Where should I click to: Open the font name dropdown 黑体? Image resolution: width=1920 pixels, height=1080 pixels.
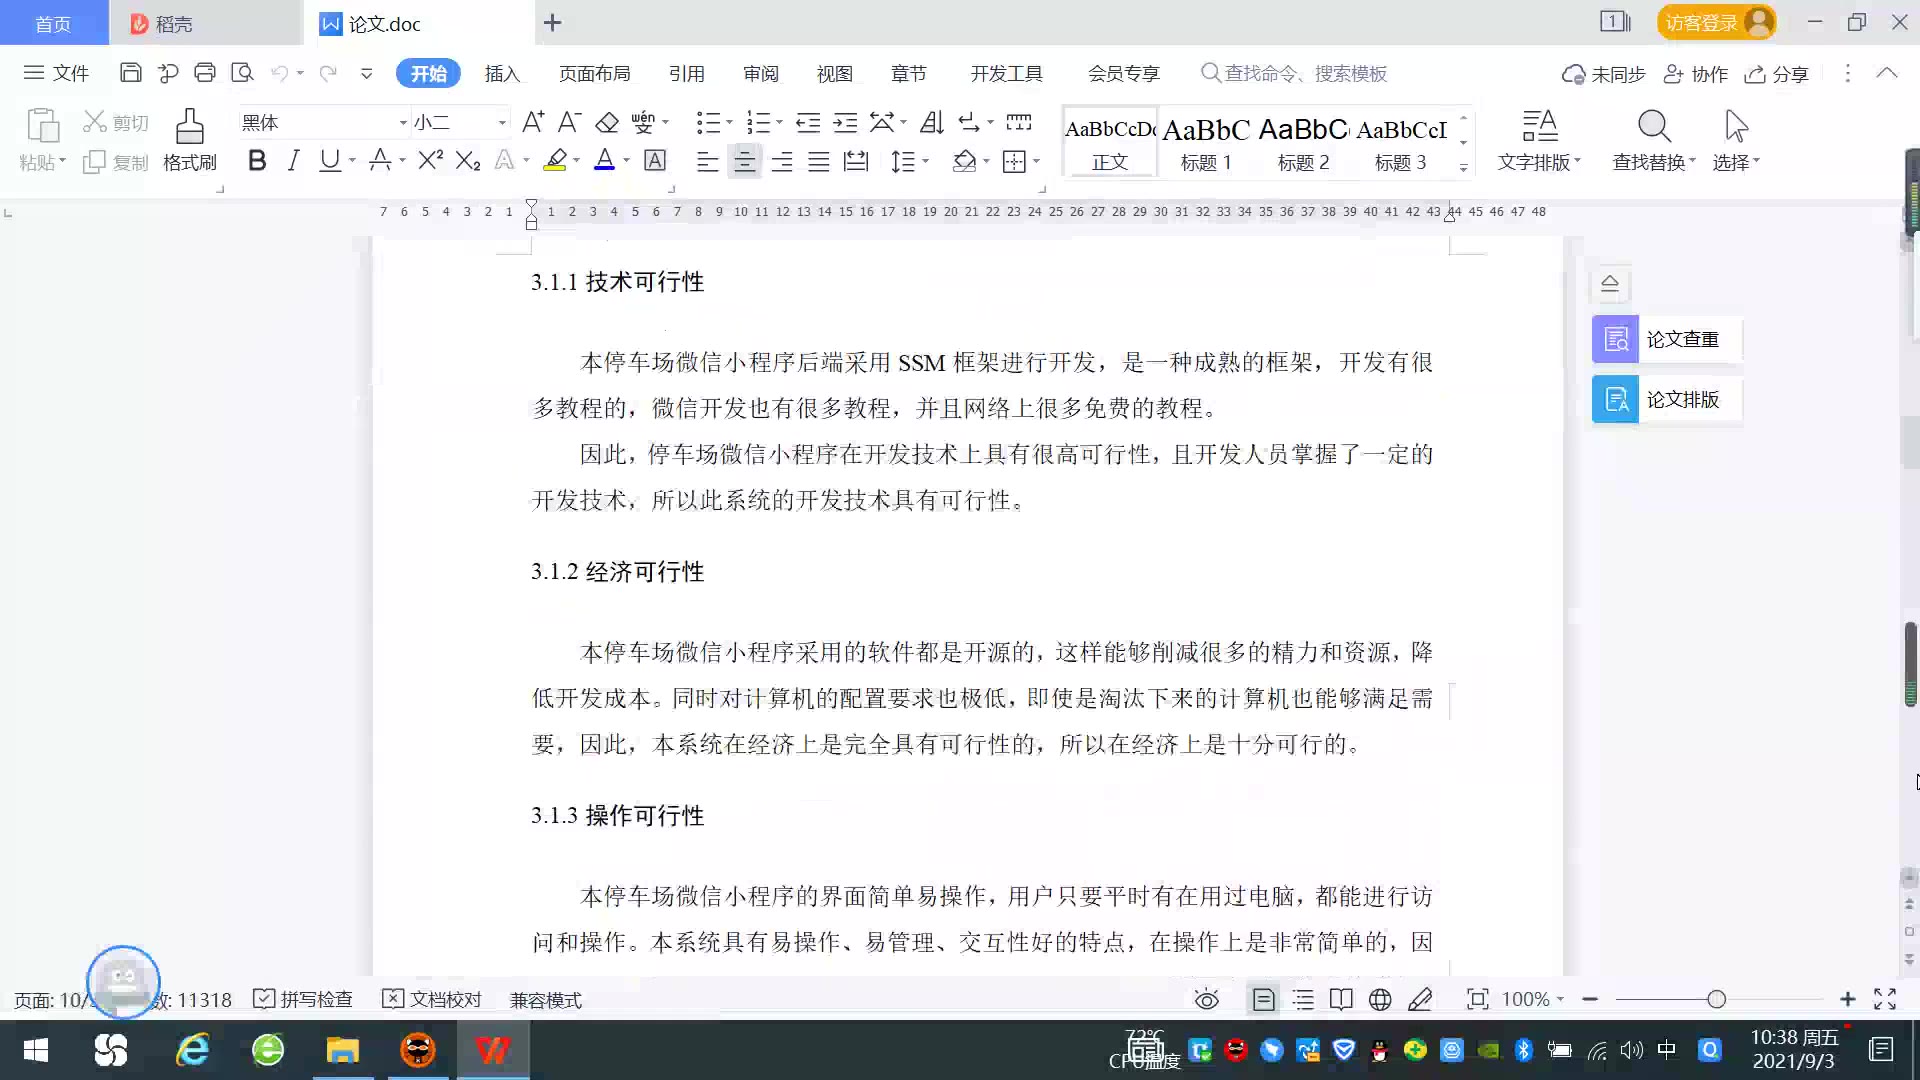pos(403,122)
